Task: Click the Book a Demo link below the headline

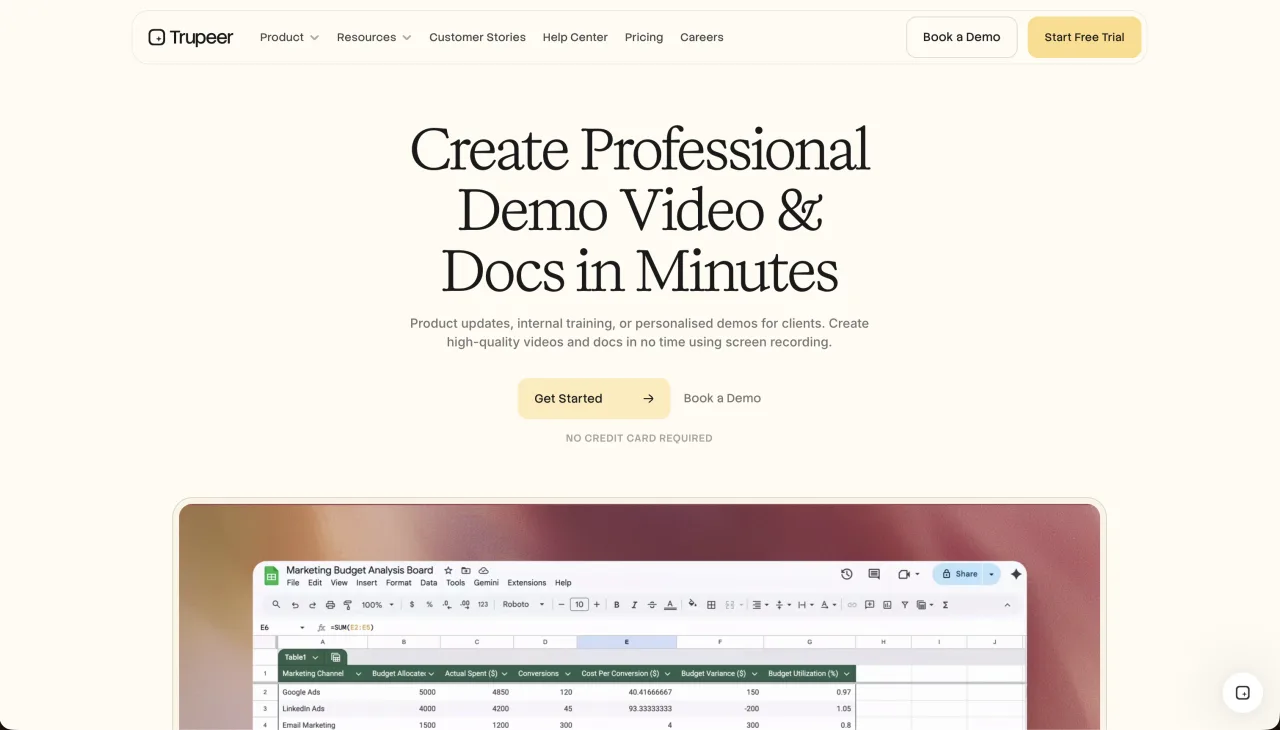Action: [722, 398]
